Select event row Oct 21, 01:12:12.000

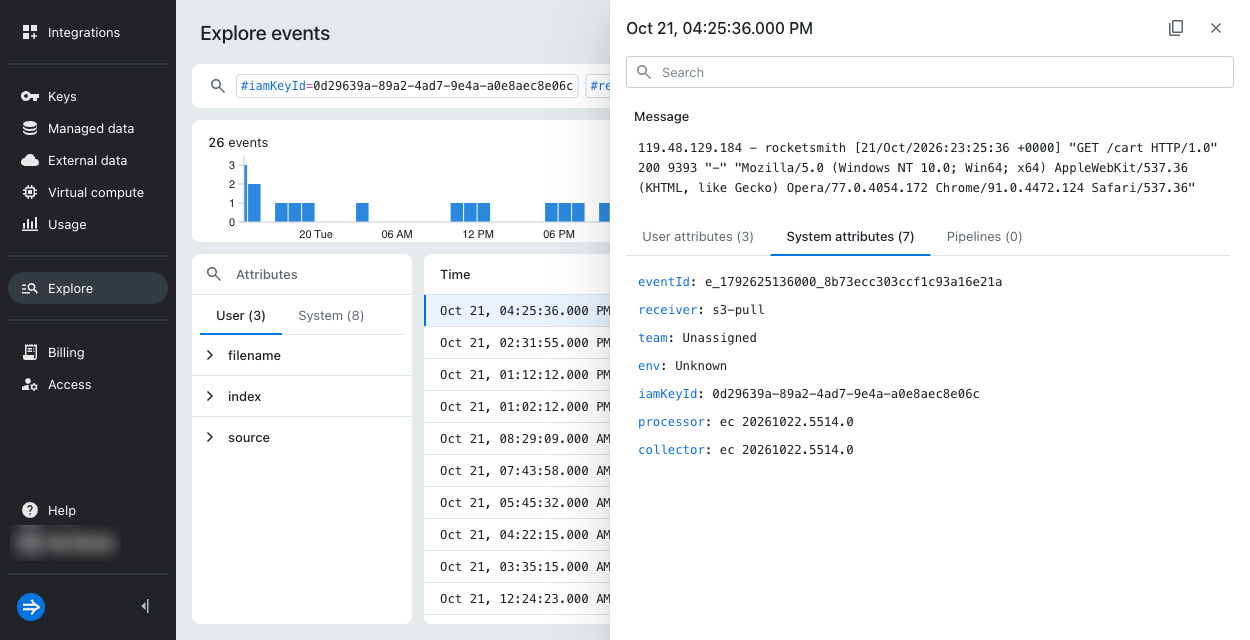[x=517, y=374]
